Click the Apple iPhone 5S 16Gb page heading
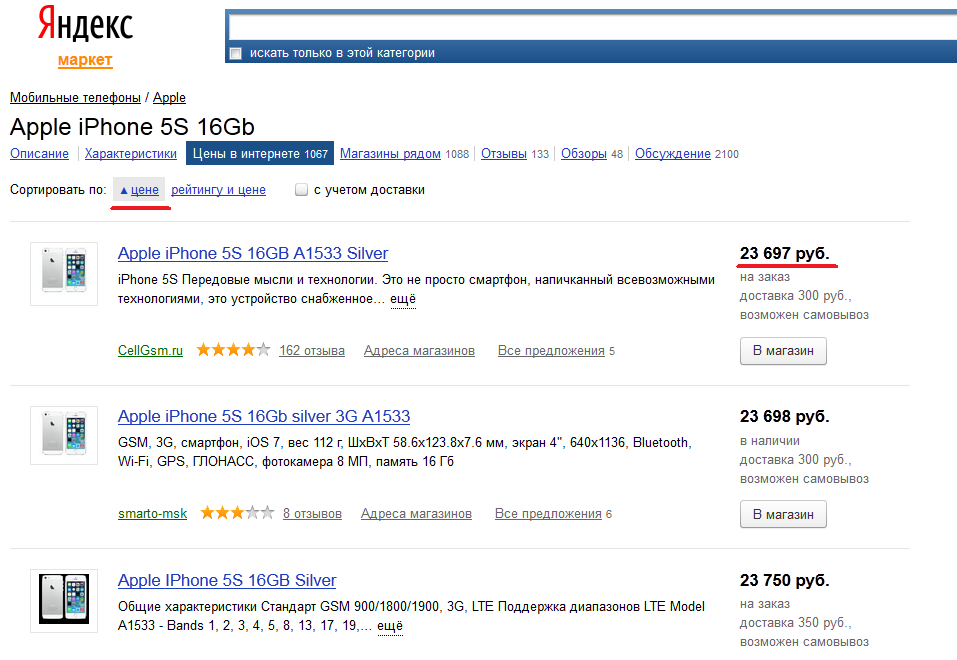 (132, 127)
